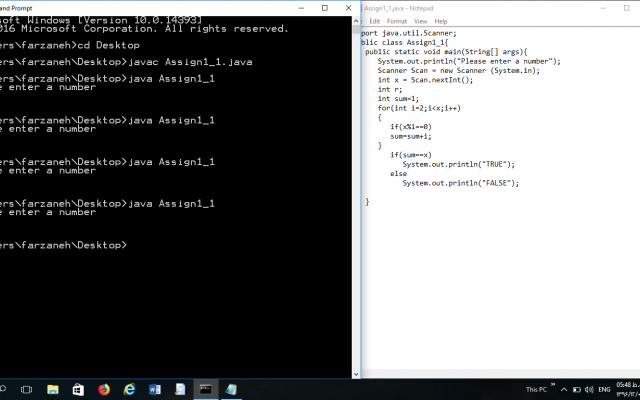Click the battery icon in the system tray
This screenshot has height=400, width=640.
[577, 390]
